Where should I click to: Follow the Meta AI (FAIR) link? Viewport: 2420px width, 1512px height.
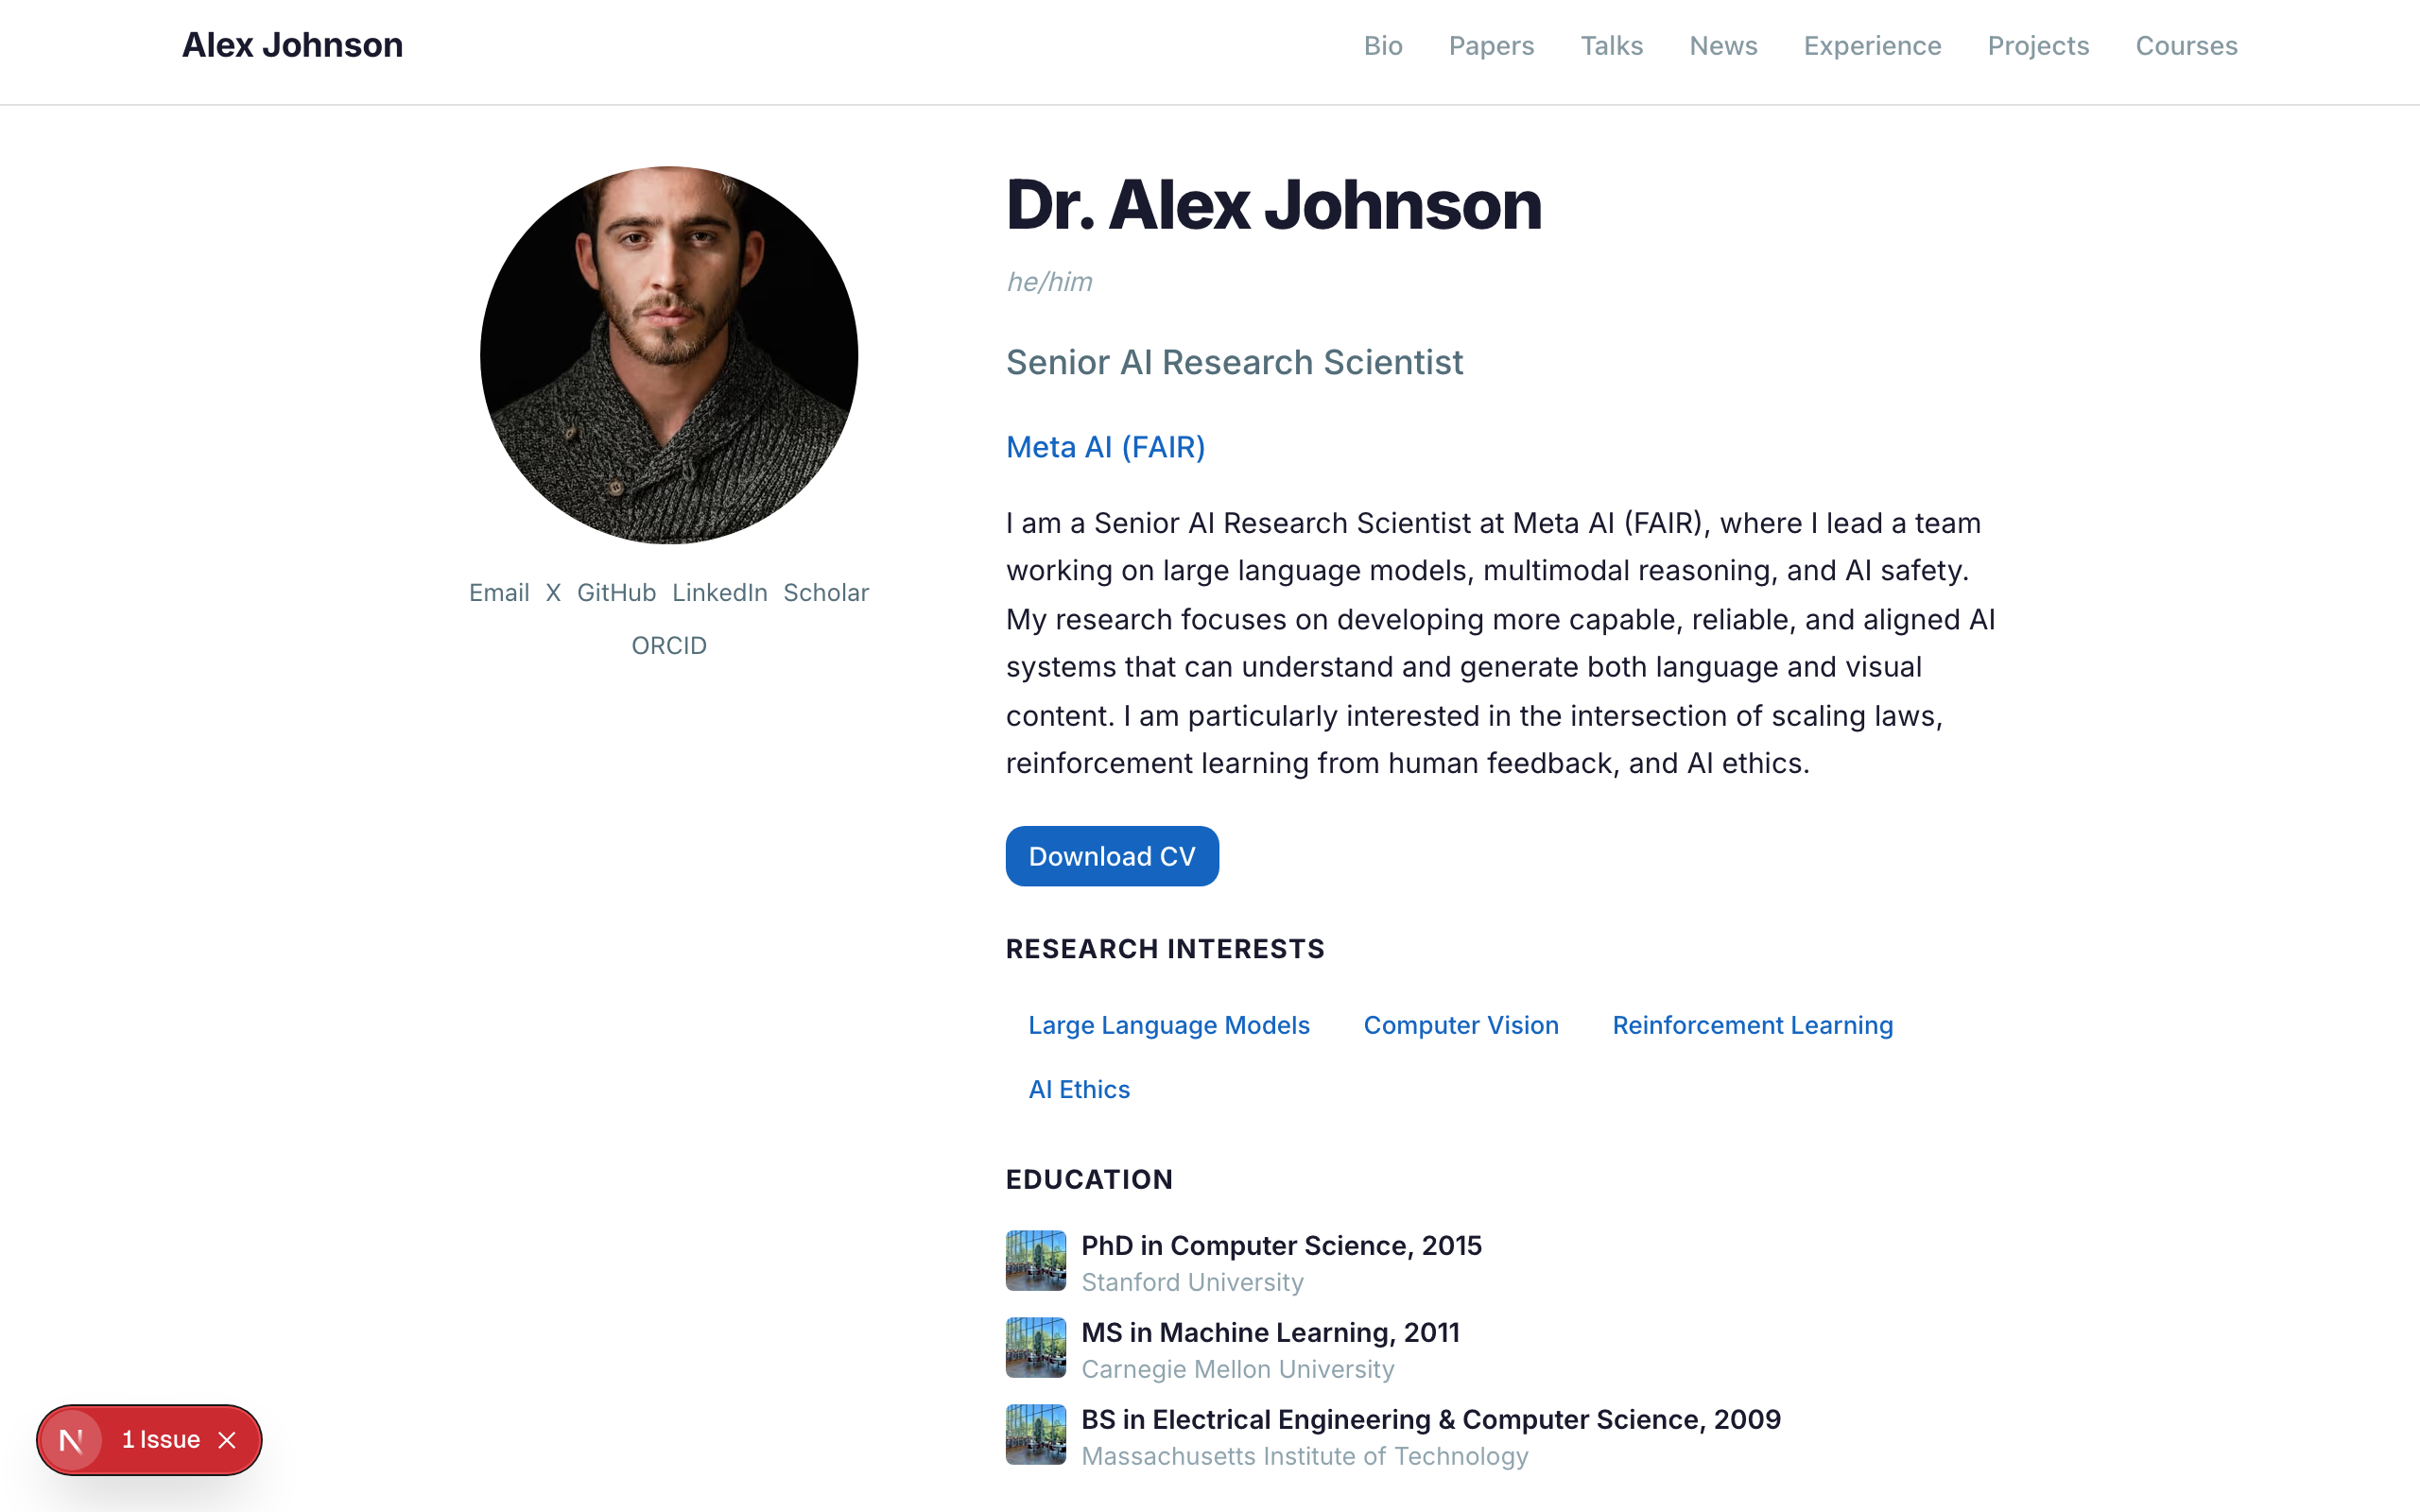pyautogui.click(x=1105, y=447)
